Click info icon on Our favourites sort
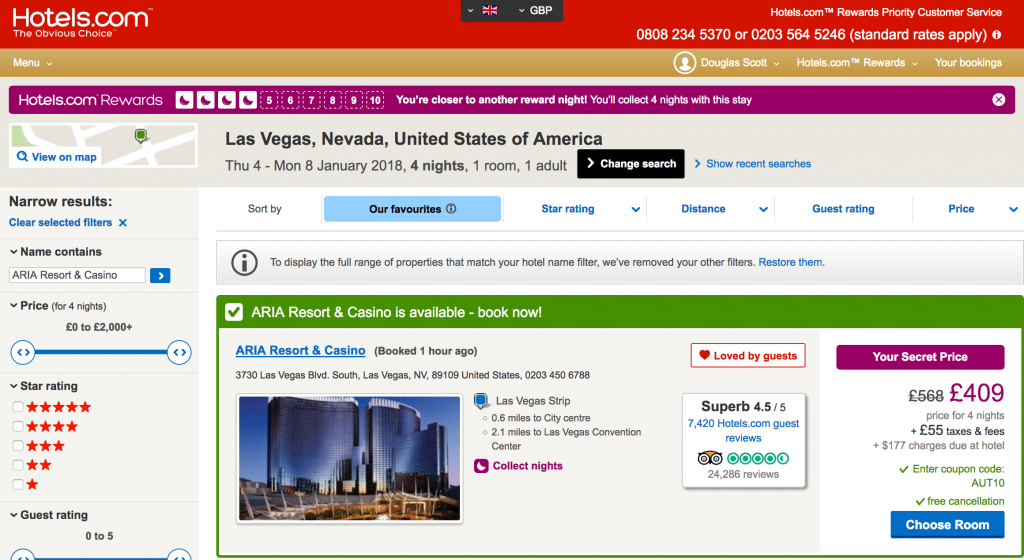The image size is (1024, 560). click(451, 209)
